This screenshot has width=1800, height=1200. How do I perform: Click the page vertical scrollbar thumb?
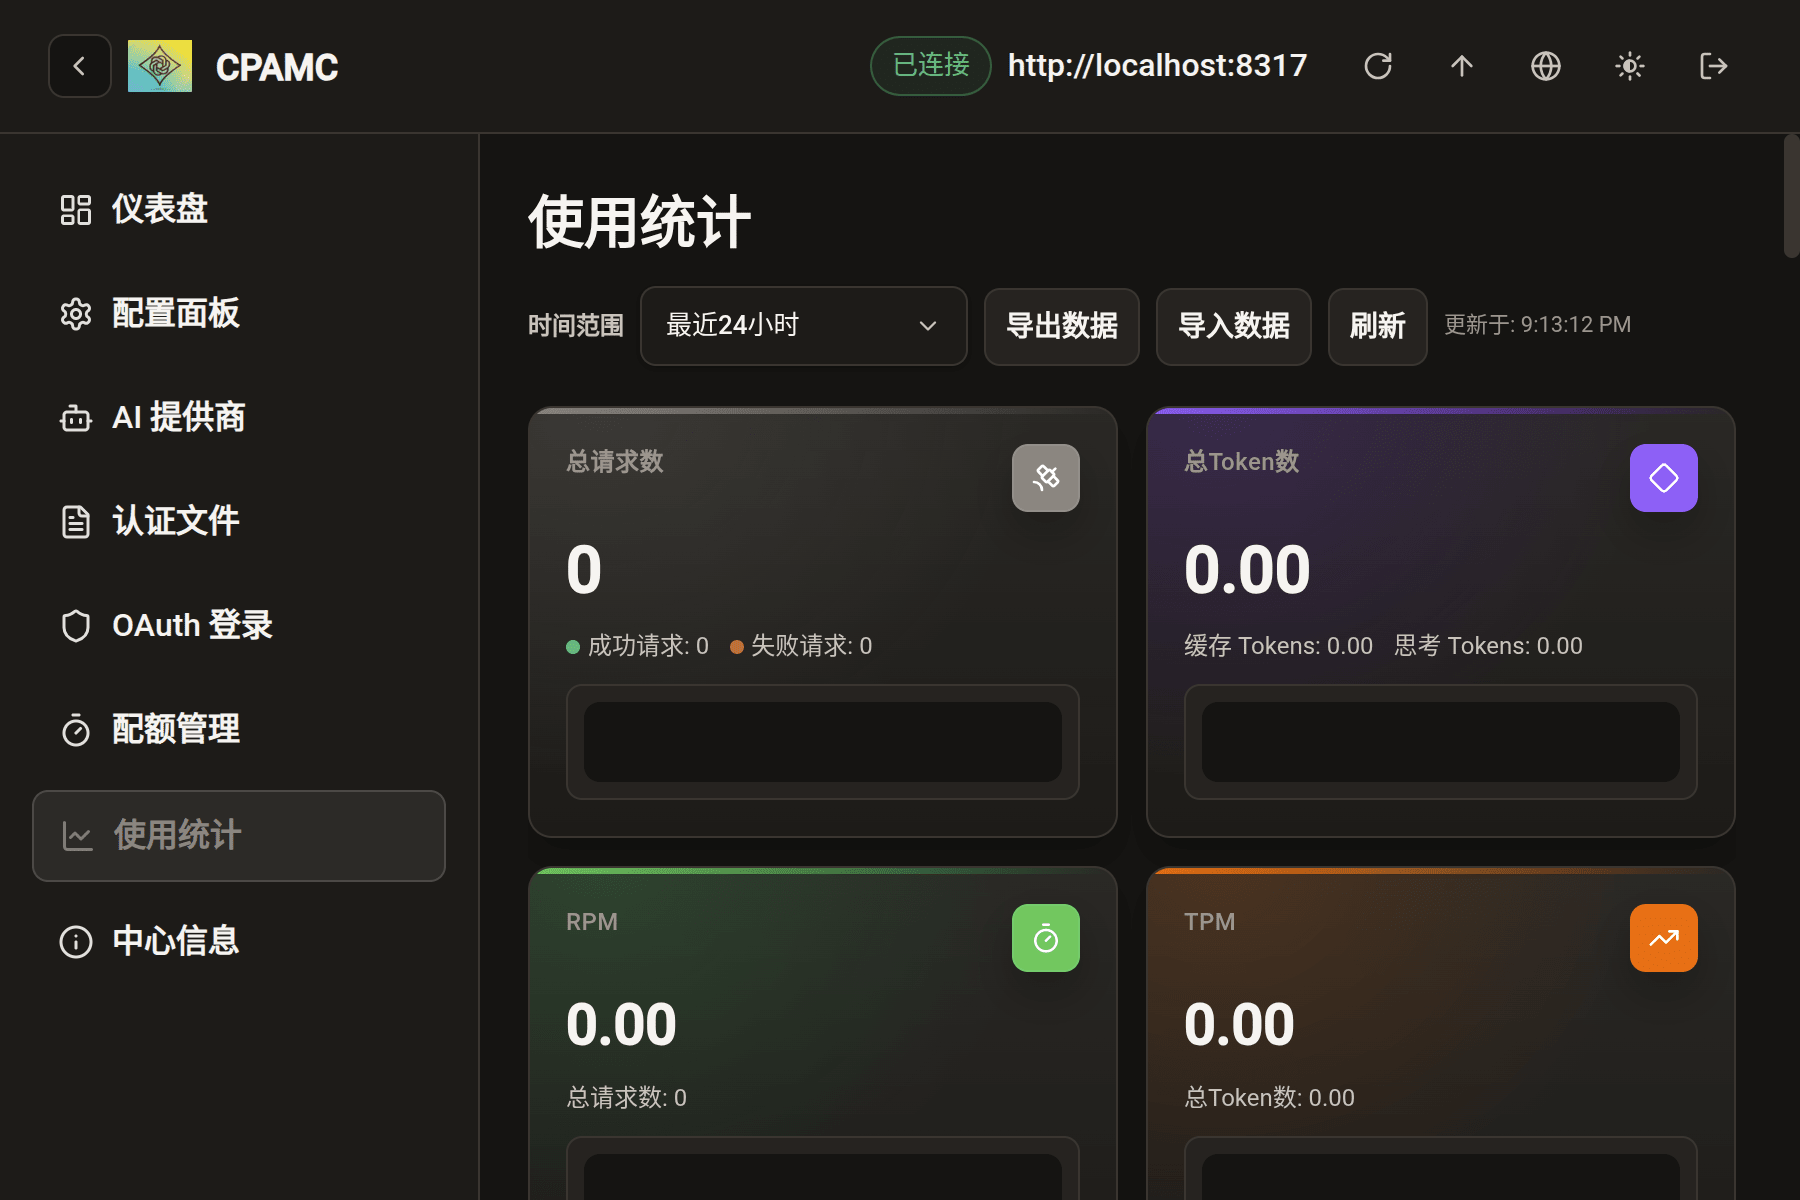pyautogui.click(x=1791, y=196)
